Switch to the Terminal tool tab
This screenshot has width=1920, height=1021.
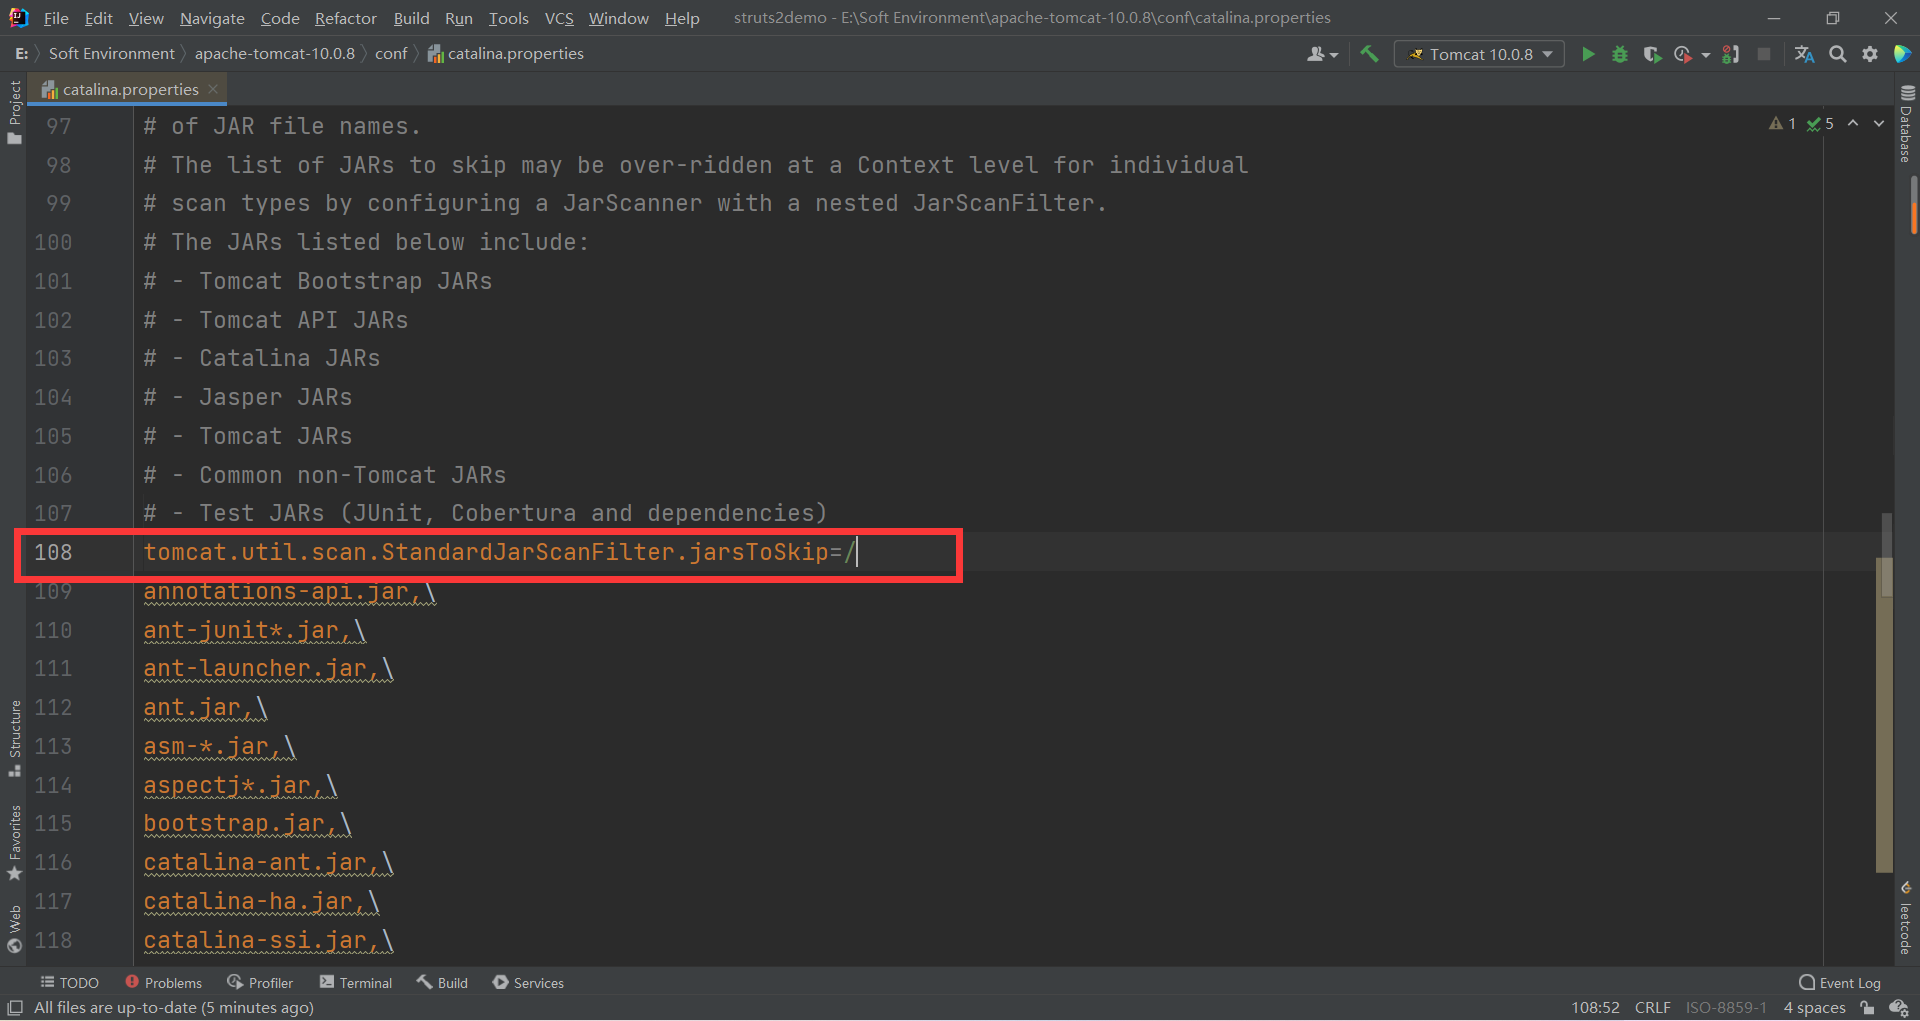click(x=356, y=983)
